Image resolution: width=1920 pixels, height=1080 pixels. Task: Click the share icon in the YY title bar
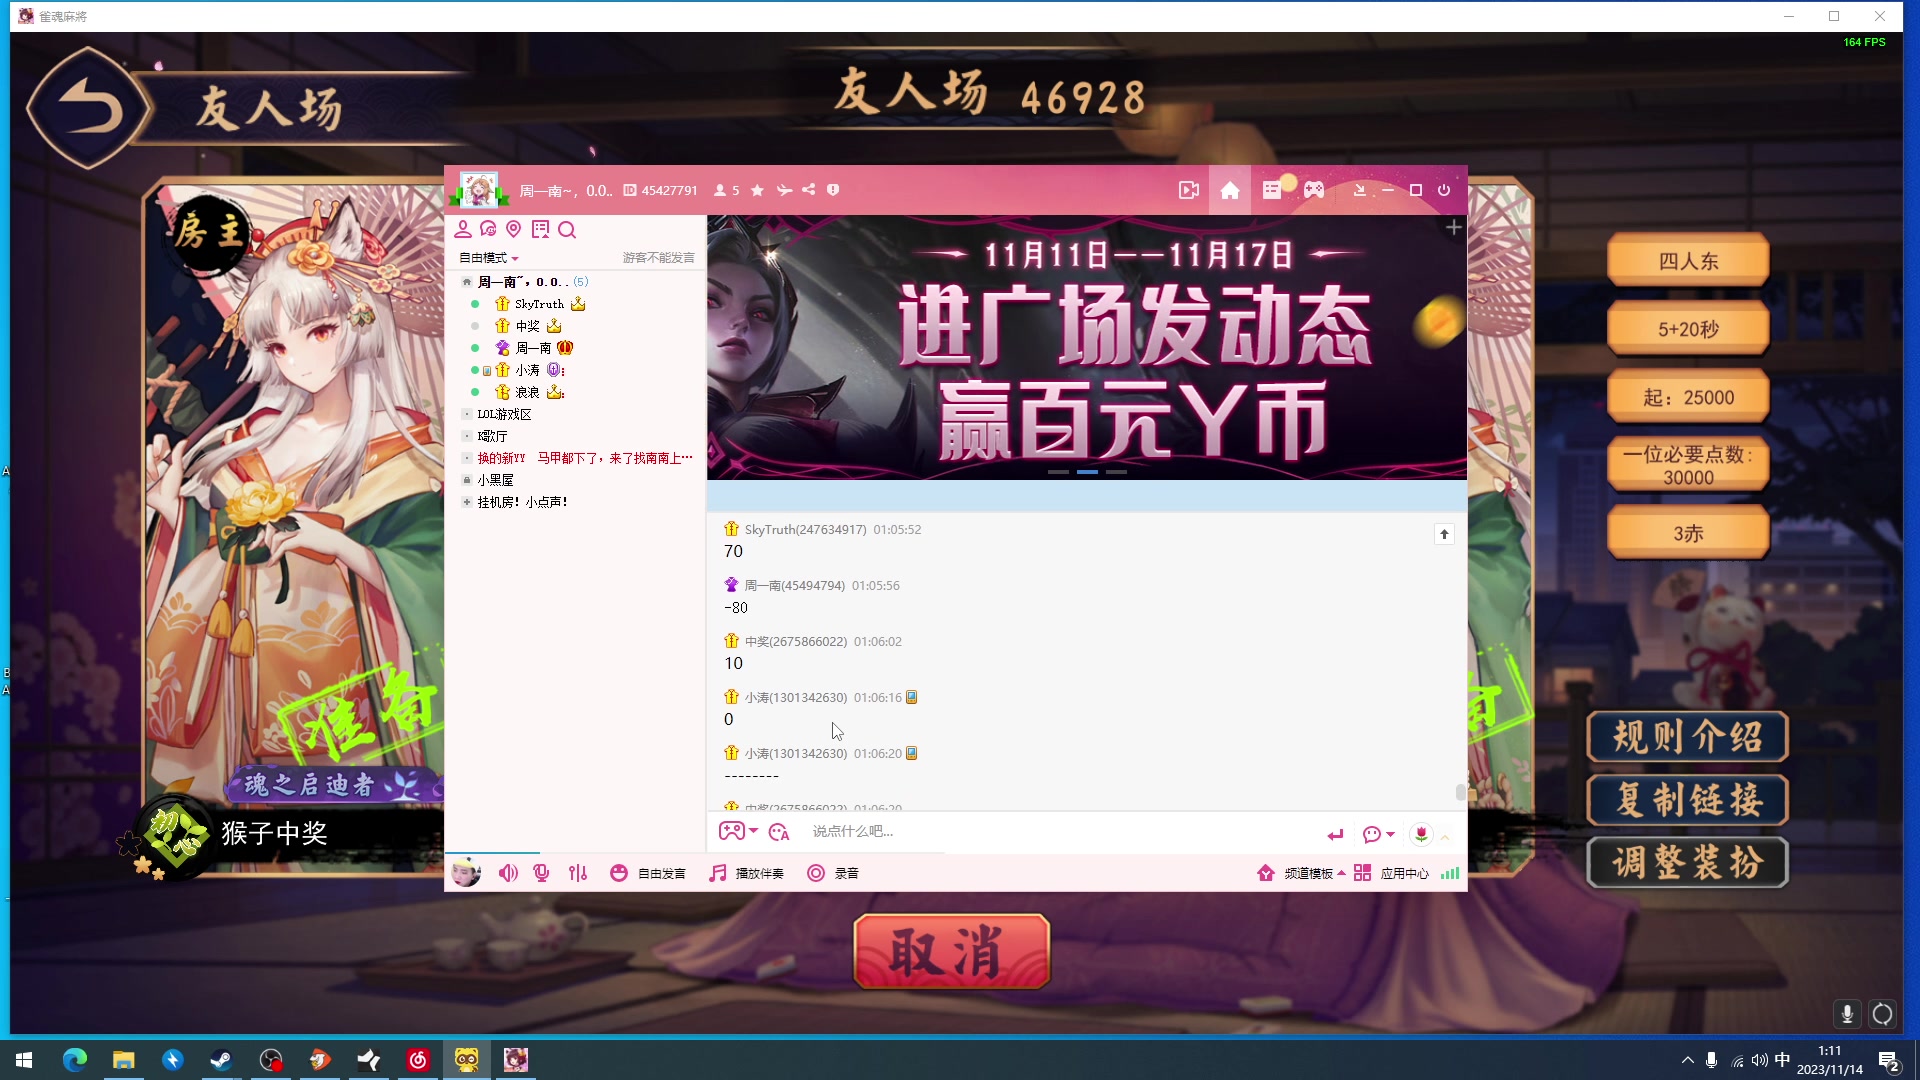(808, 190)
